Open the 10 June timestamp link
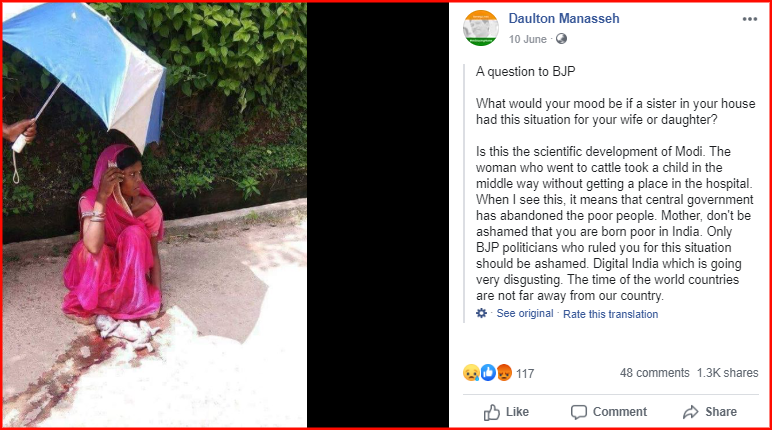This screenshot has width=772, height=430. (527, 39)
